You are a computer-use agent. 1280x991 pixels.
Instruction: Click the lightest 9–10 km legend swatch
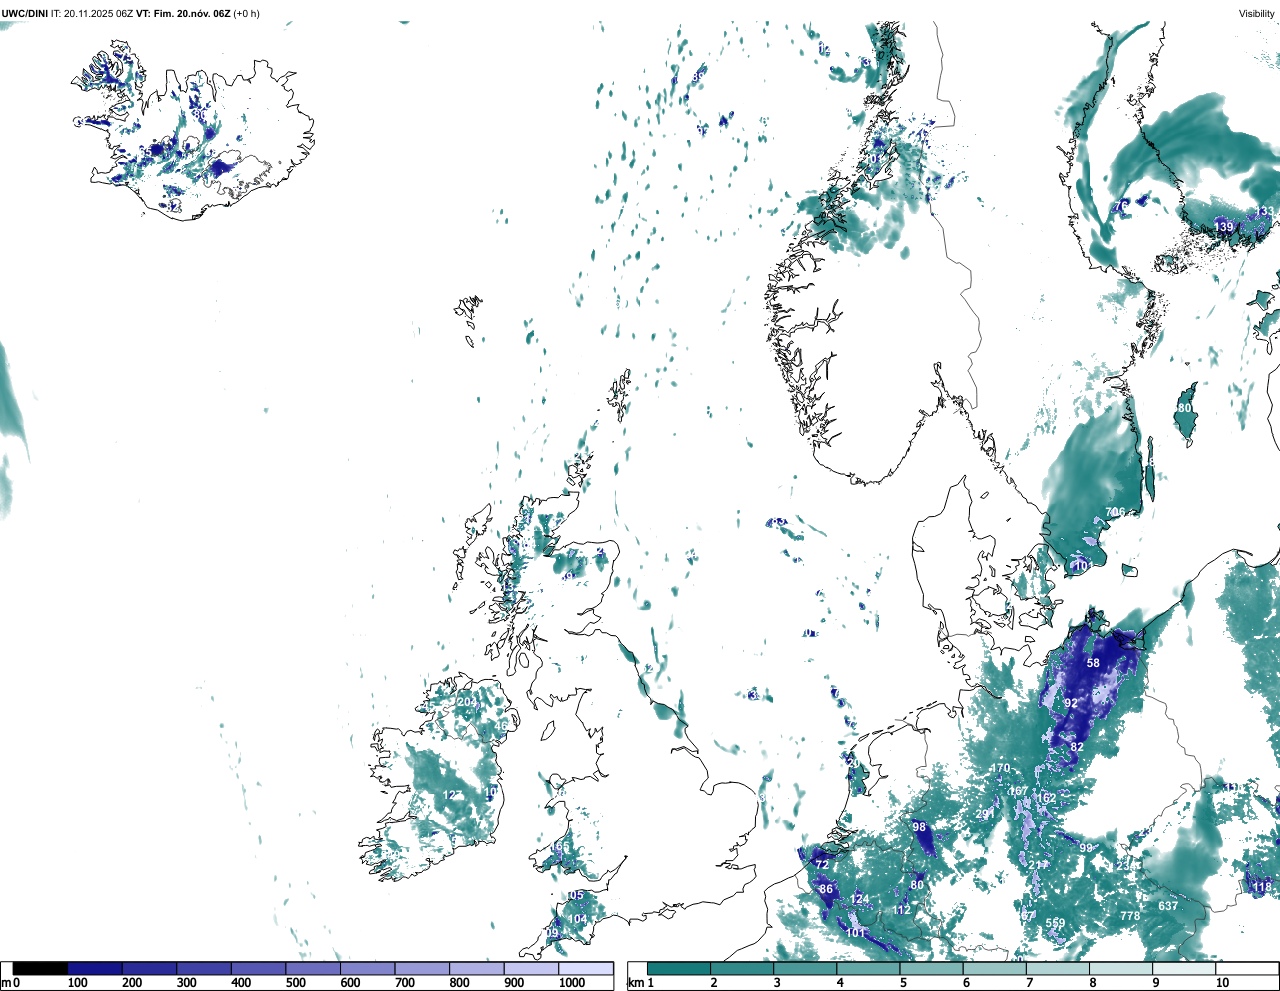pyautogui.click(x=1185, y=968)
